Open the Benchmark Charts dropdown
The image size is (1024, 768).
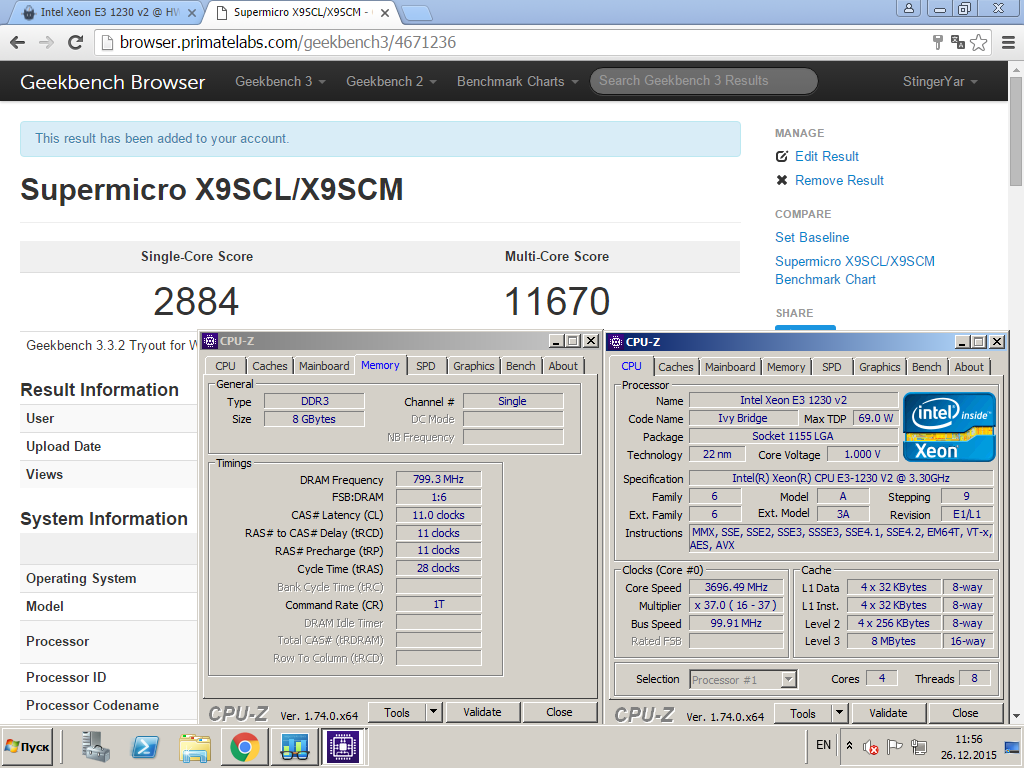(x=518, y=82)
